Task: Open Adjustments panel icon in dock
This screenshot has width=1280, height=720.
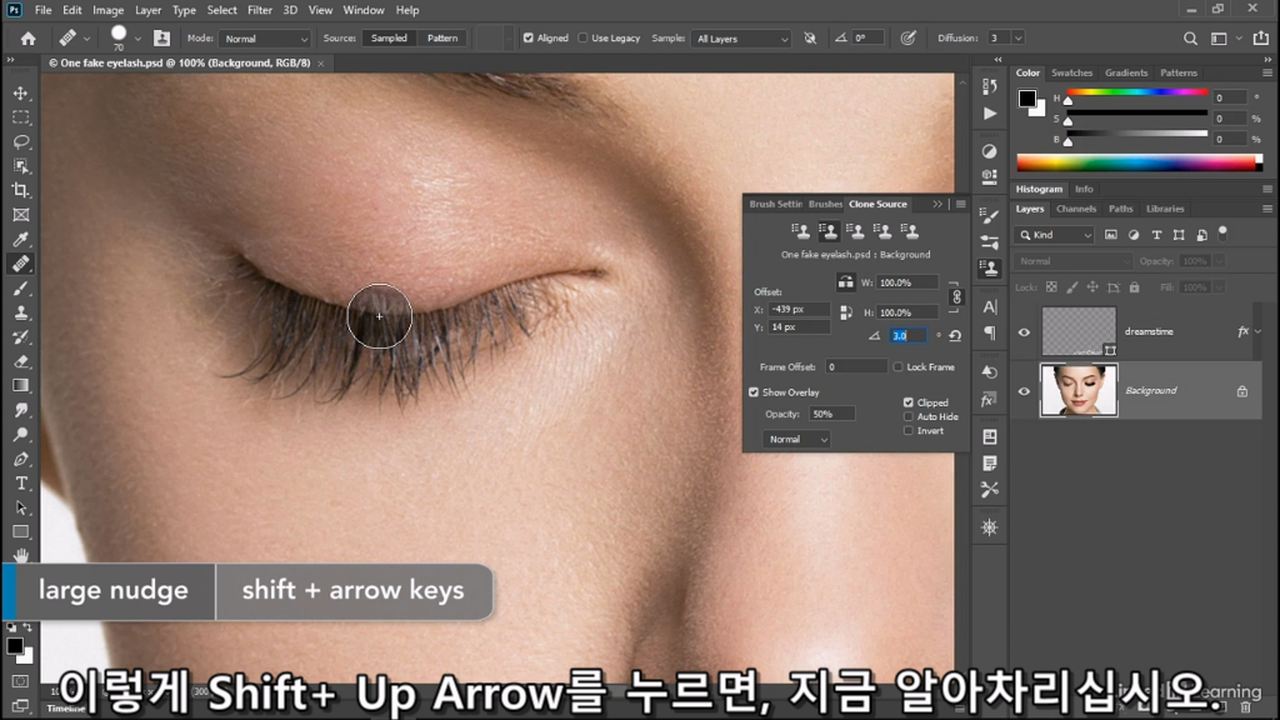Action: pos(989,151)
